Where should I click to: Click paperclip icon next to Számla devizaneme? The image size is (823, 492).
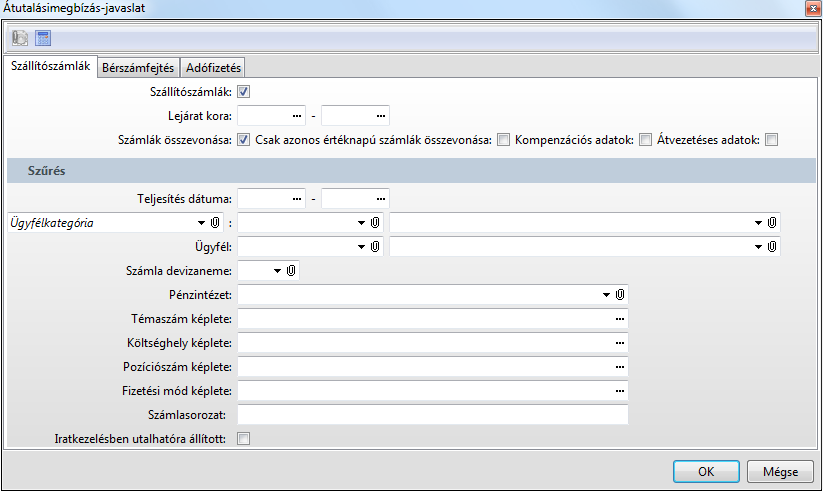[x=291, y=271]
